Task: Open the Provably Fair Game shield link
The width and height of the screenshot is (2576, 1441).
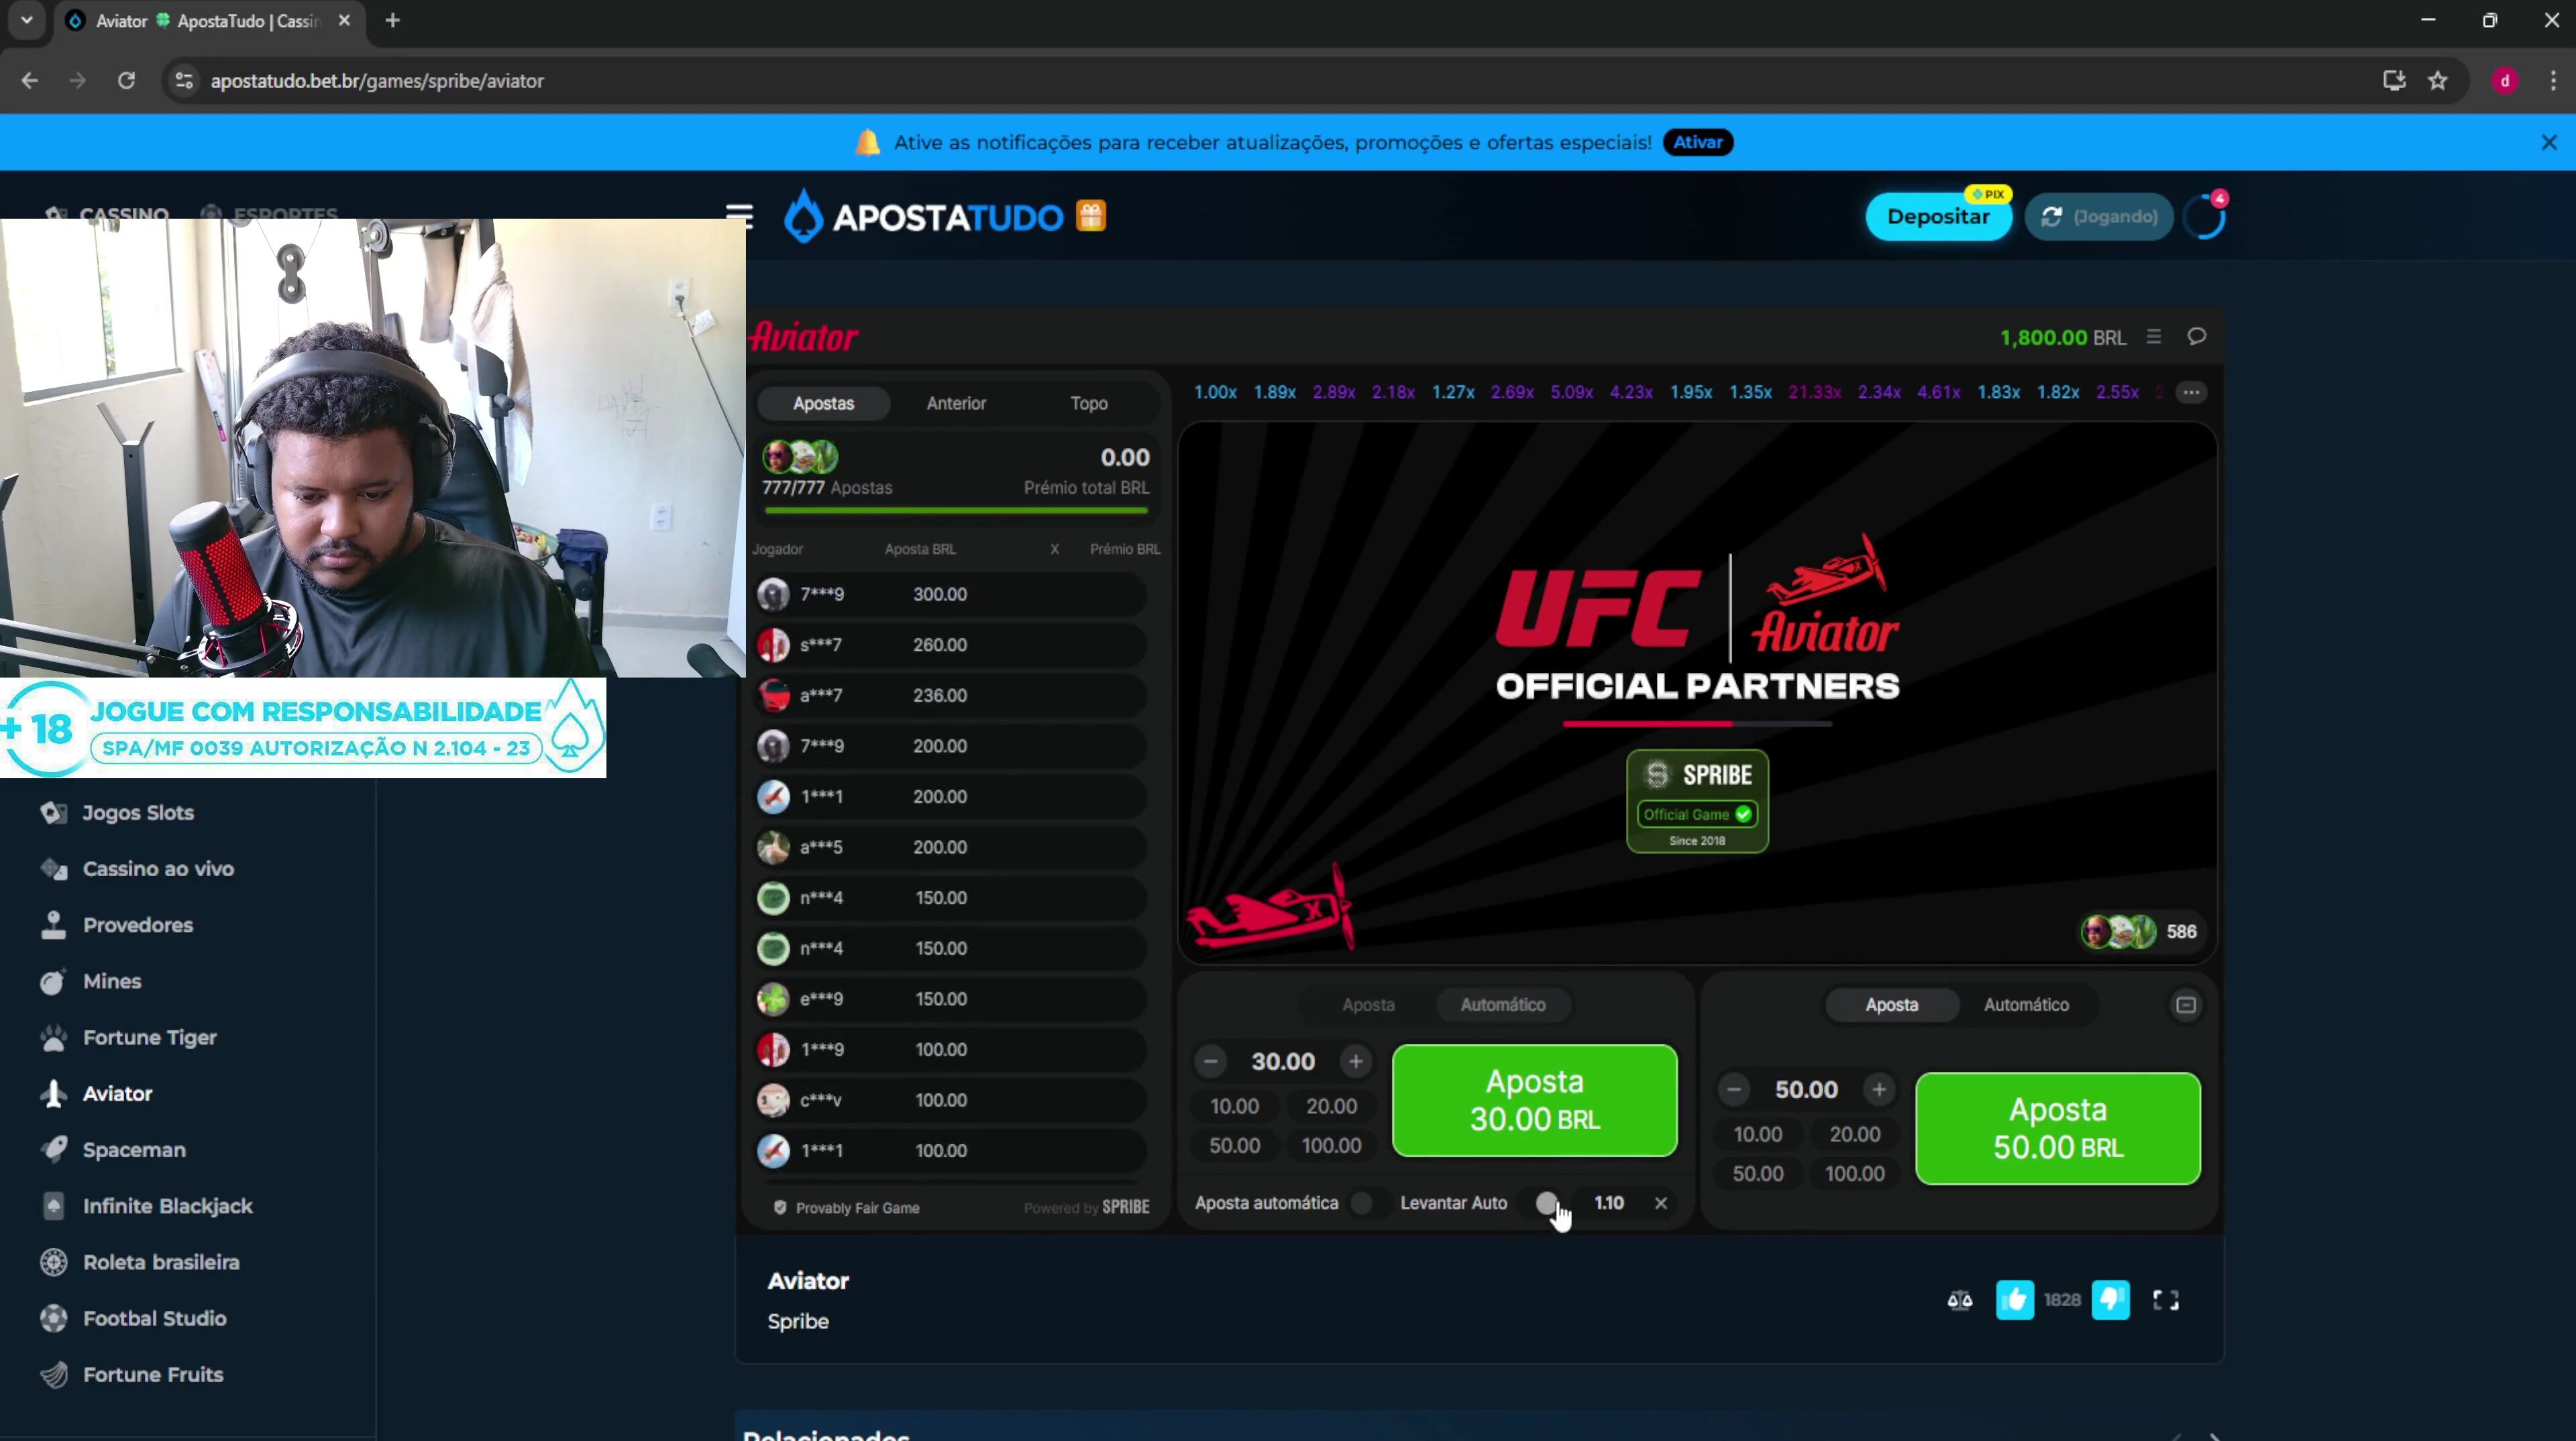Action: [x=847, y=1207]
